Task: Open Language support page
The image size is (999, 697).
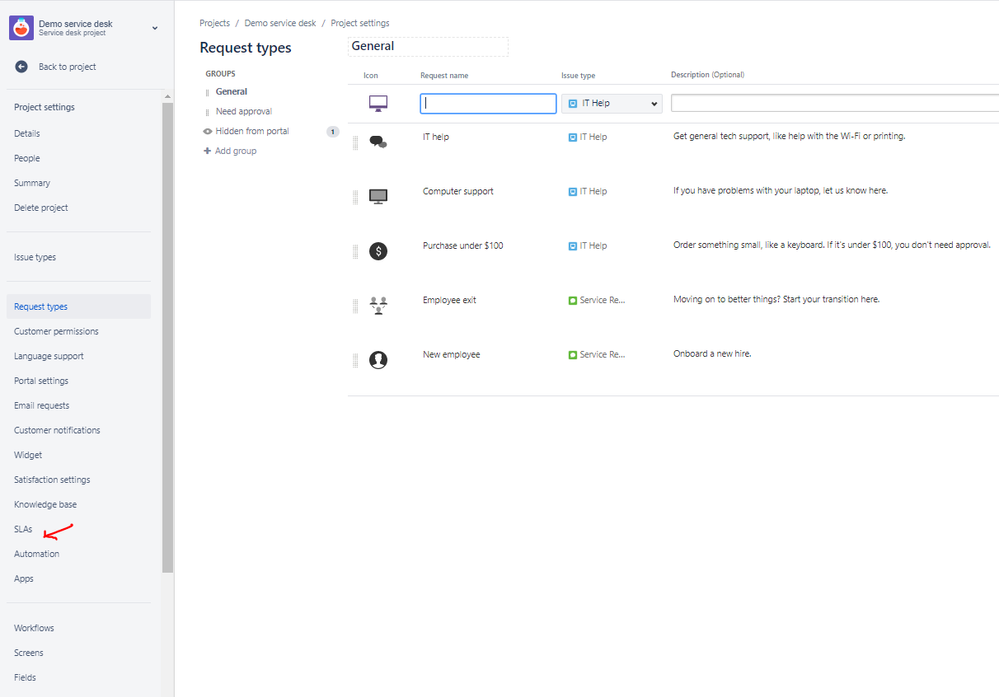Action: 48,356
